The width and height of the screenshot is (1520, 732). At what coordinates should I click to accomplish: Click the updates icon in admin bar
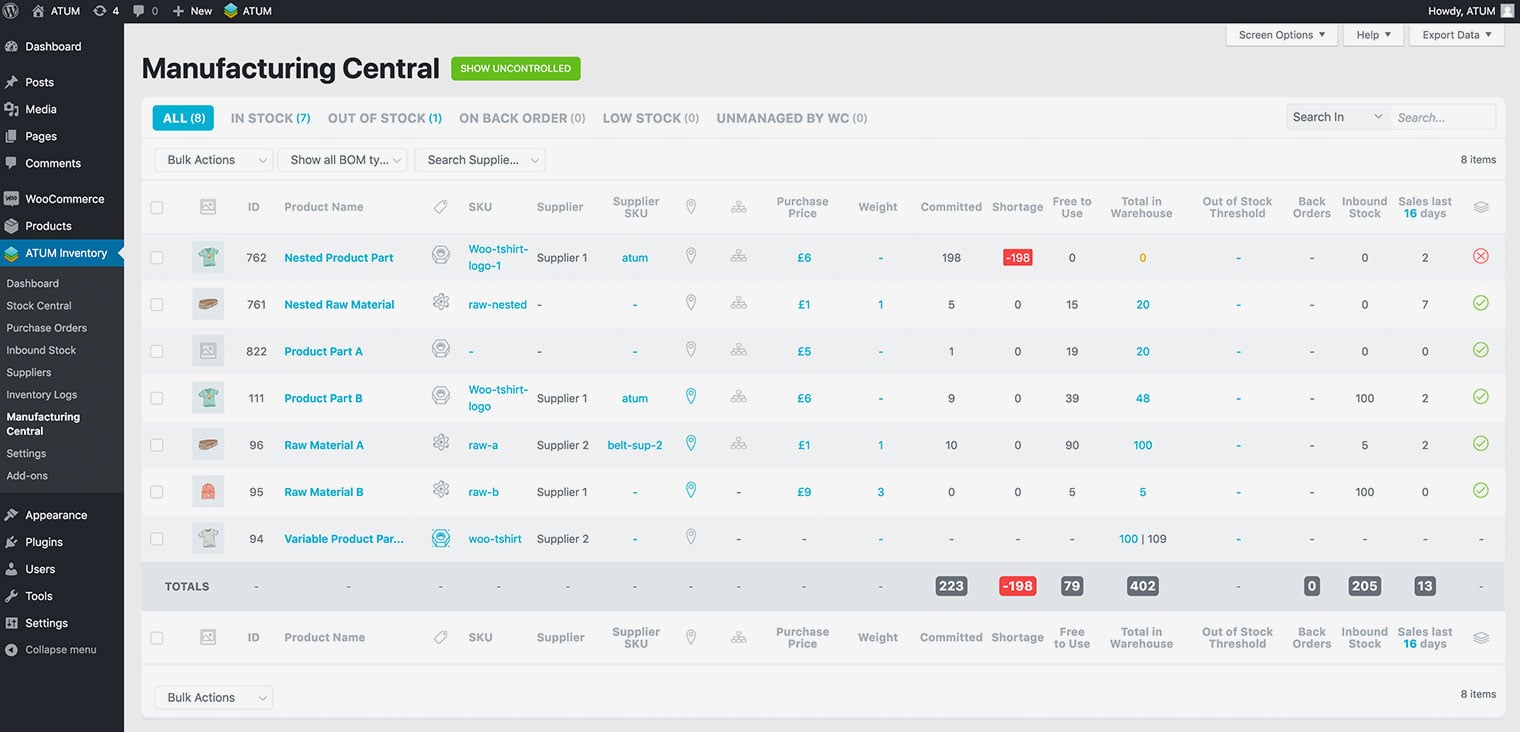pos(100,11)
